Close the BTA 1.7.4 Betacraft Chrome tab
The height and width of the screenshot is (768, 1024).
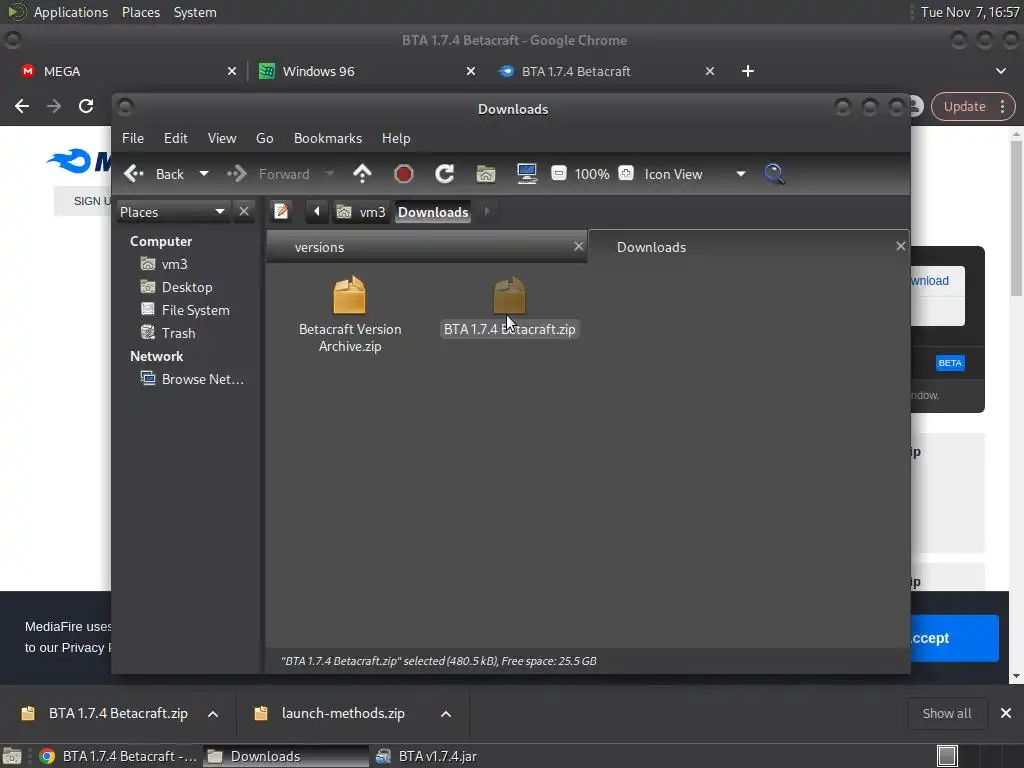(710, 71)
